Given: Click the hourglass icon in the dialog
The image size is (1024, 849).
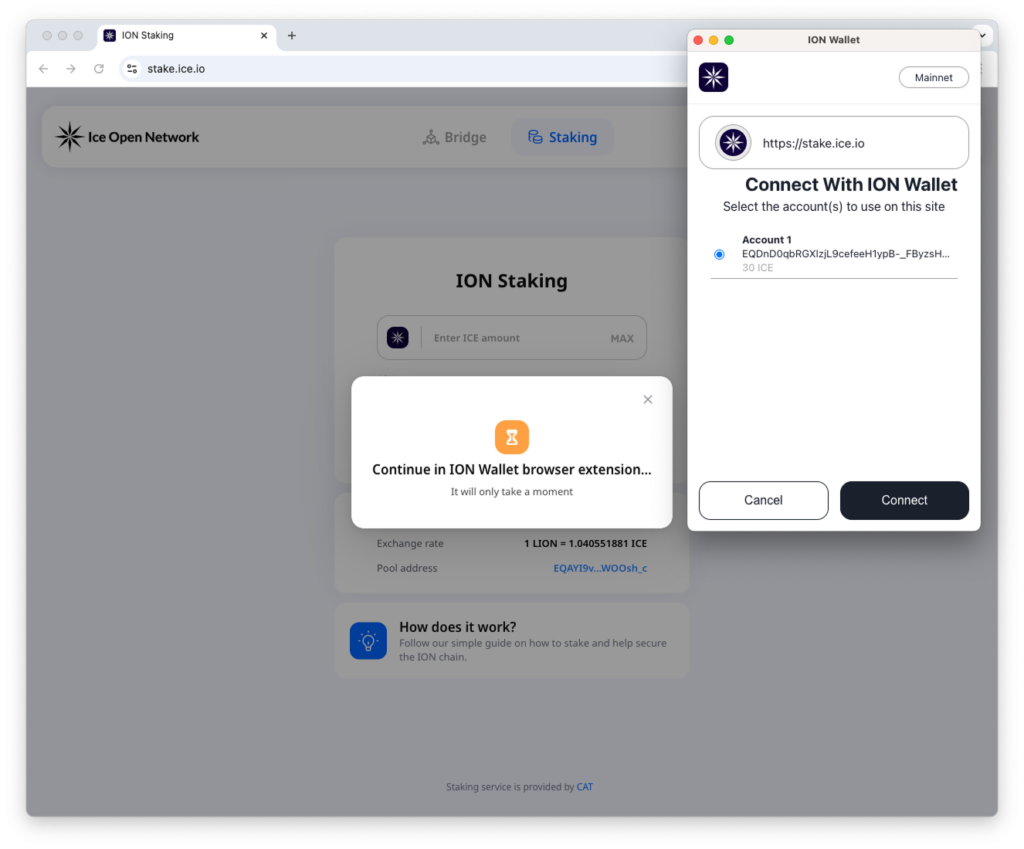Looking at the screenshot, I should pyautogui.click(x=511, y=437).
